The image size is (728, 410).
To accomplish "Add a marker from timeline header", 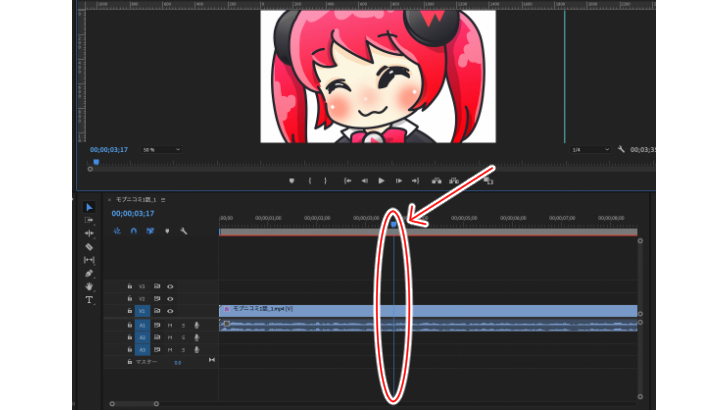I will coord(167,231).
